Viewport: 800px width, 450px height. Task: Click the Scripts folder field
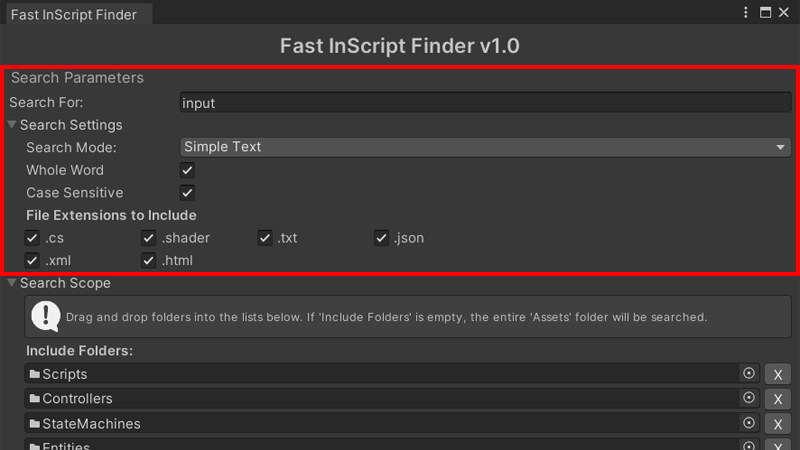392,373
